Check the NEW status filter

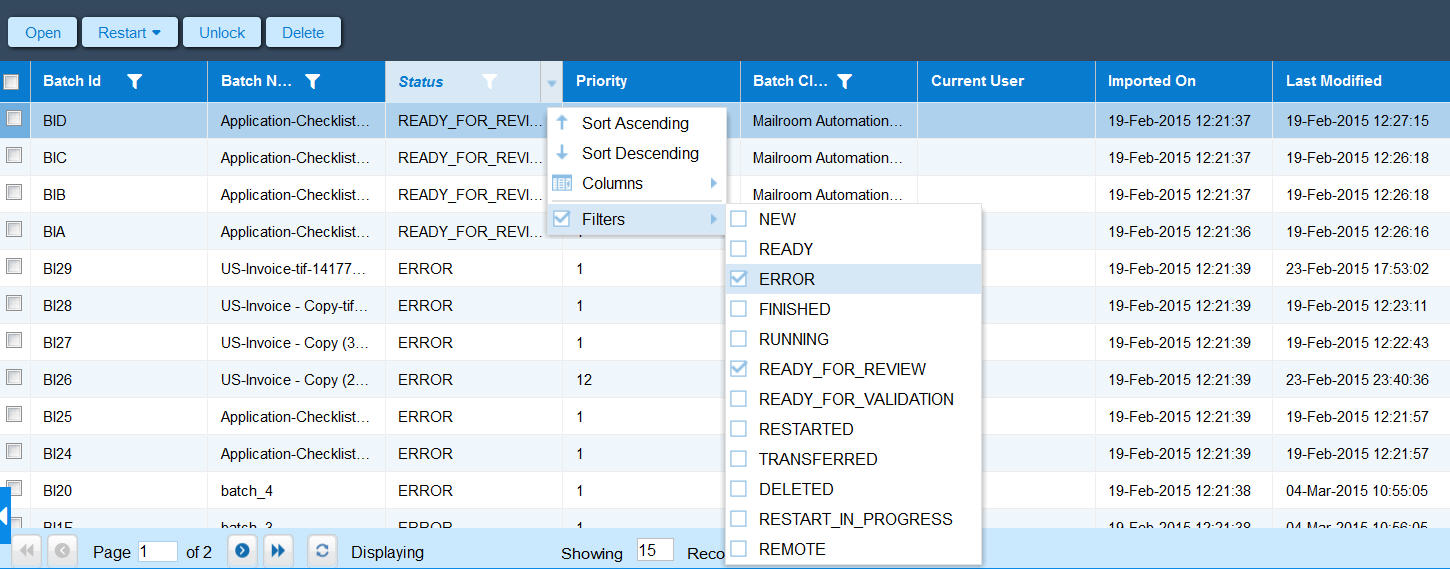tap(738, 219)
